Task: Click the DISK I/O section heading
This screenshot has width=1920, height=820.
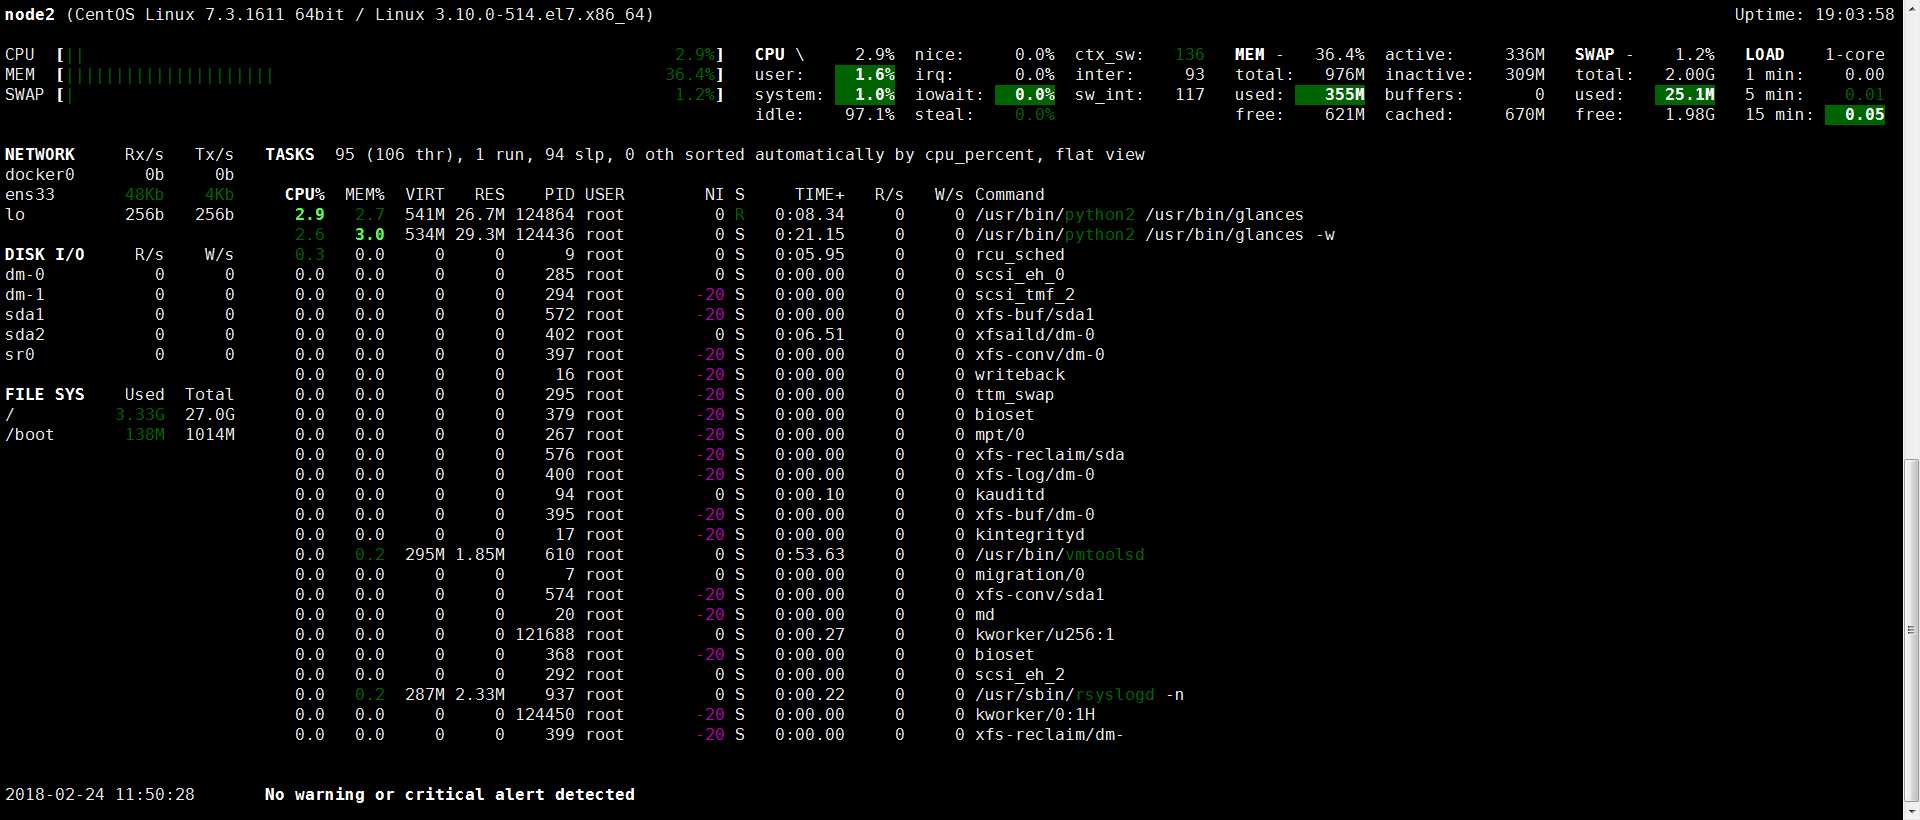Action: 45,255
